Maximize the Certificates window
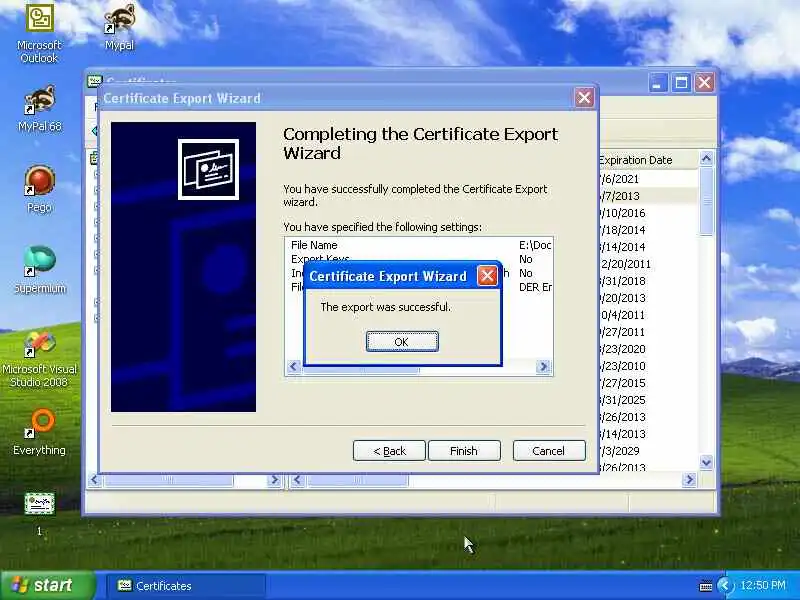This screenshot has width=800, height=600. point(681,83)
